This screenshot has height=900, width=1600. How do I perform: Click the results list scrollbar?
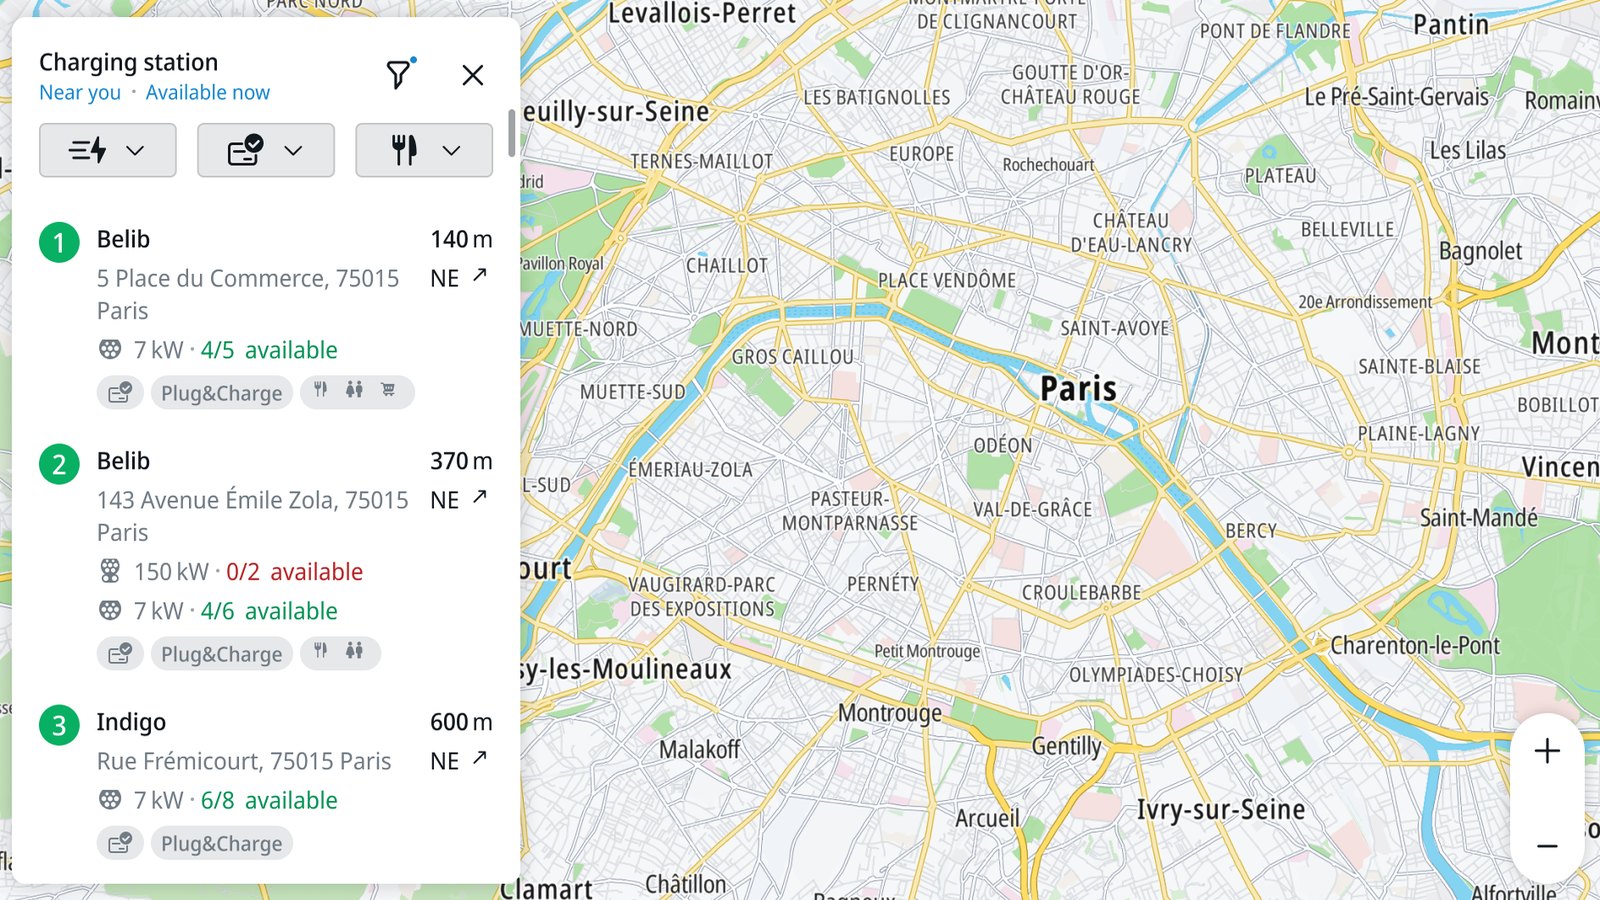tap(511, 133)
